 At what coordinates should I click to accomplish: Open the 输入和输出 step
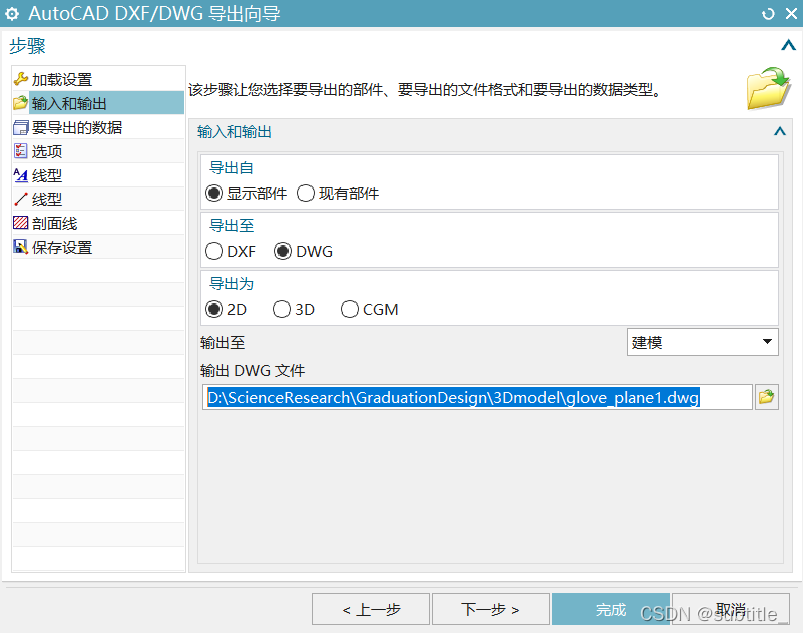(x=98, y=103)
